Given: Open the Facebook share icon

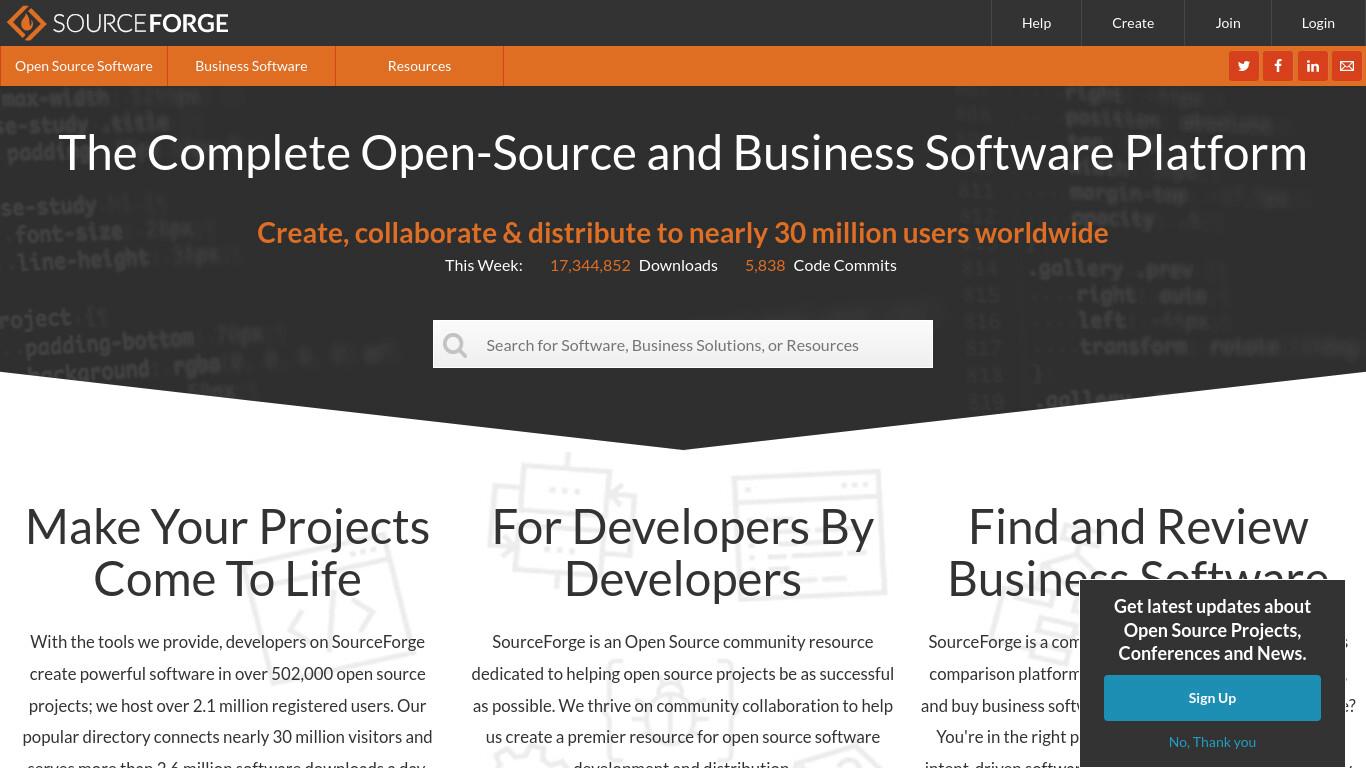Looking at the screenshot, I should click(1278, 66).
